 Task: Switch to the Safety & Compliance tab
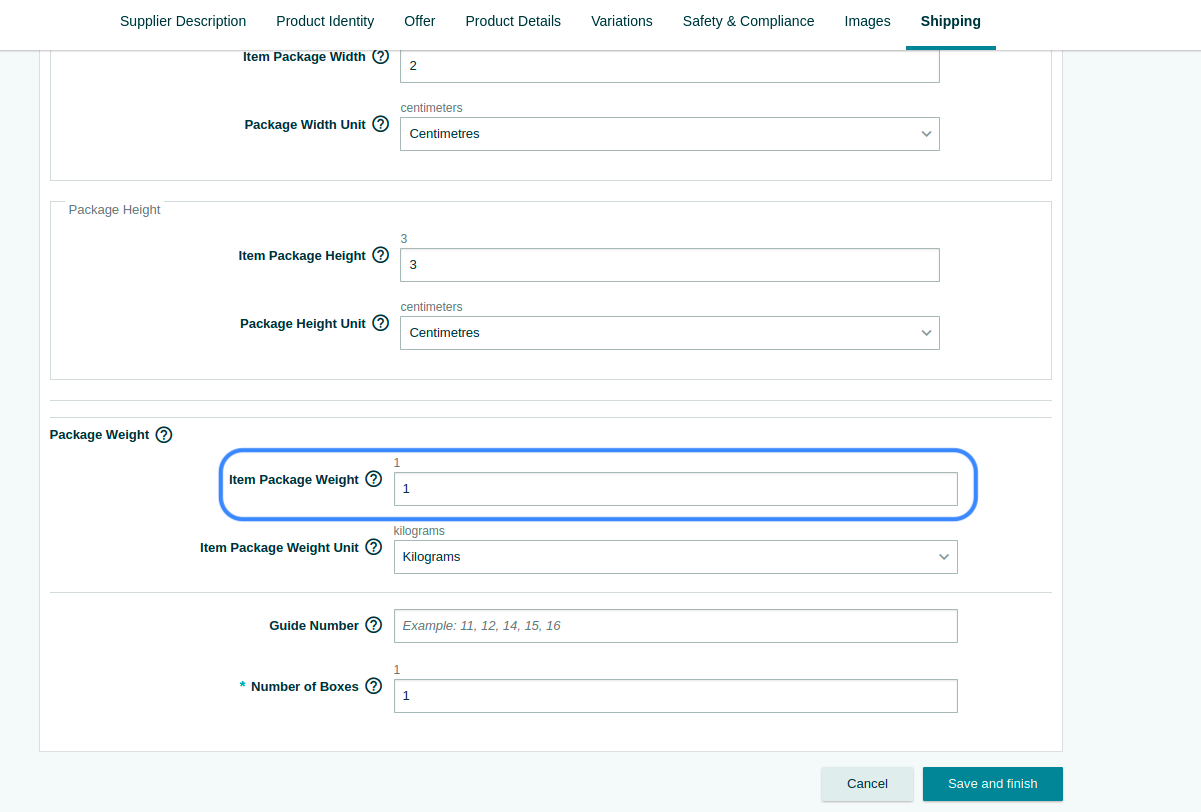(748, 21)
